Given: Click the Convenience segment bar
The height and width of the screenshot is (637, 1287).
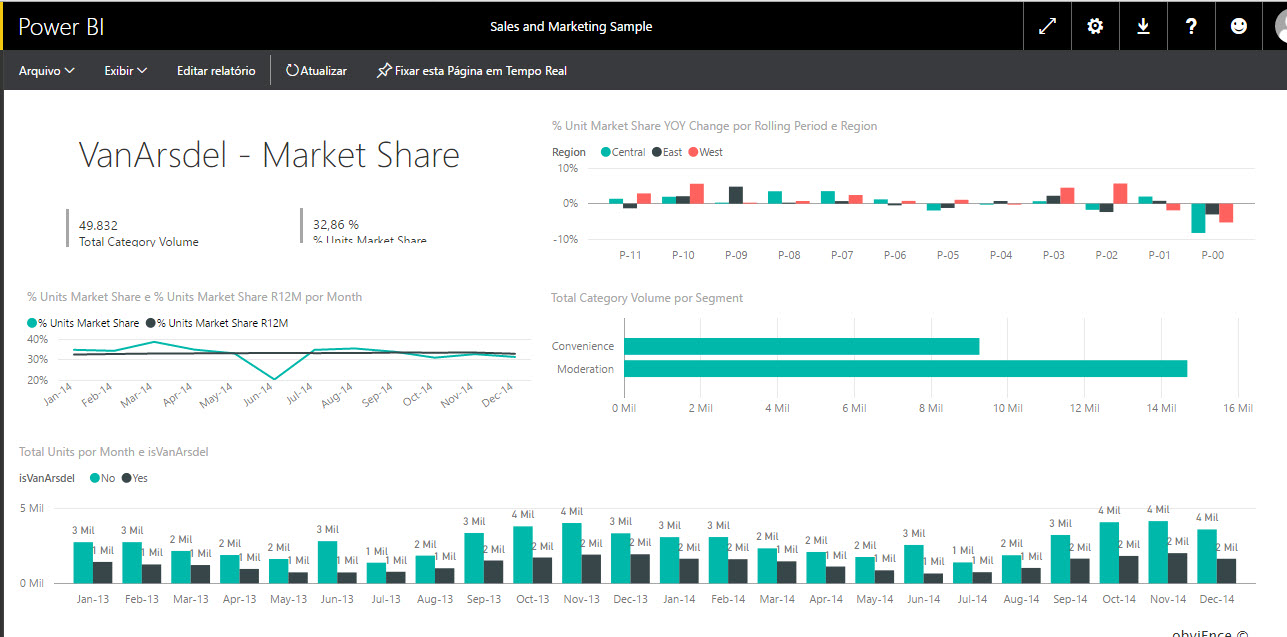Looking at the screenshot, I should [x=800, y=346].
